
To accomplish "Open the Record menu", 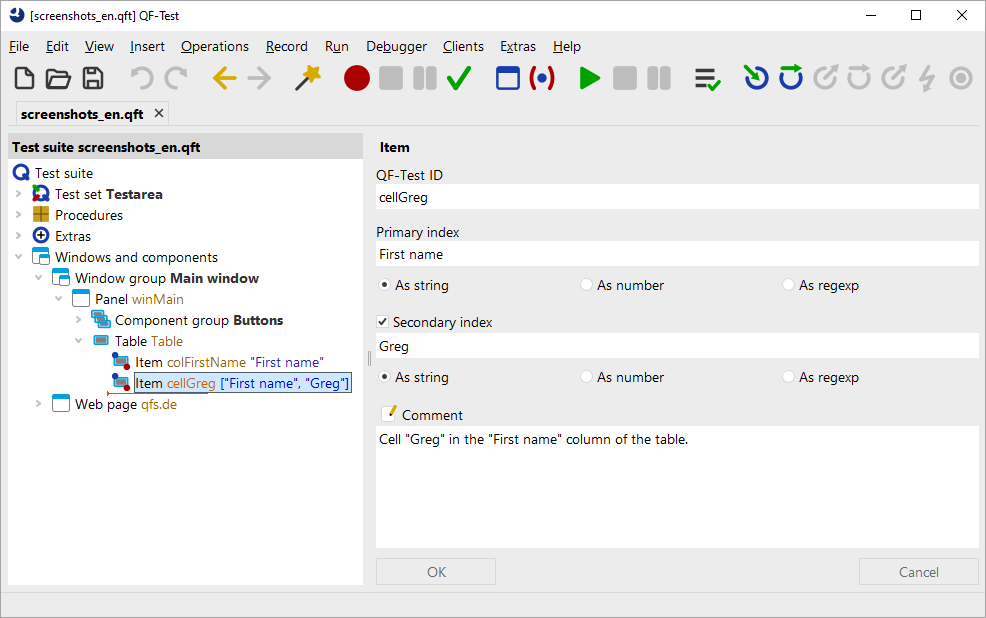I will (x=287, y=47).
